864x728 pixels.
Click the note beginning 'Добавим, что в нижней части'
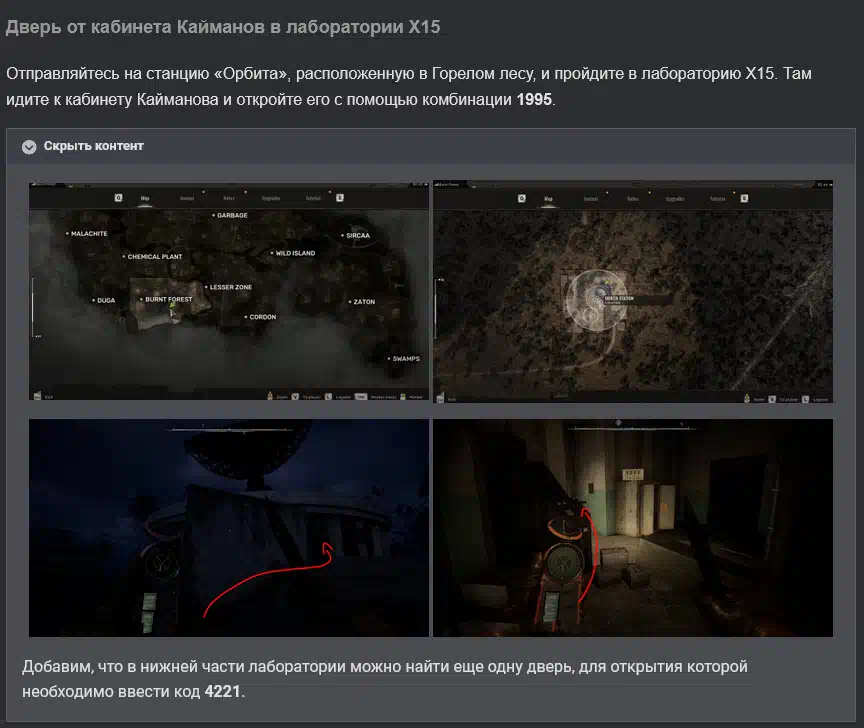[x=385, y=679]
